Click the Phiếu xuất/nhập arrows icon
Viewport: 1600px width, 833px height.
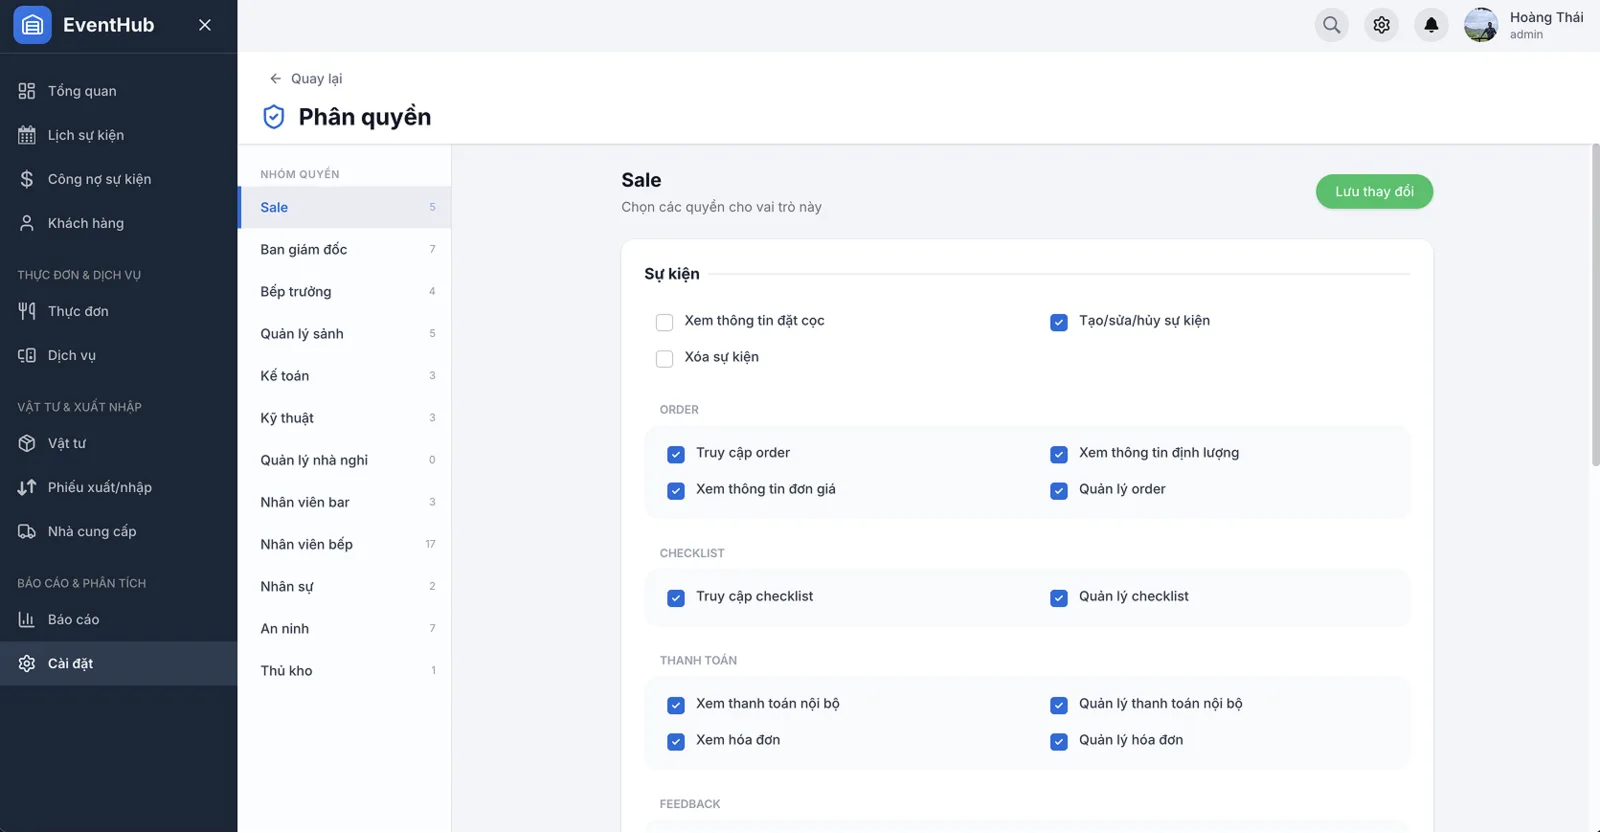27,487
